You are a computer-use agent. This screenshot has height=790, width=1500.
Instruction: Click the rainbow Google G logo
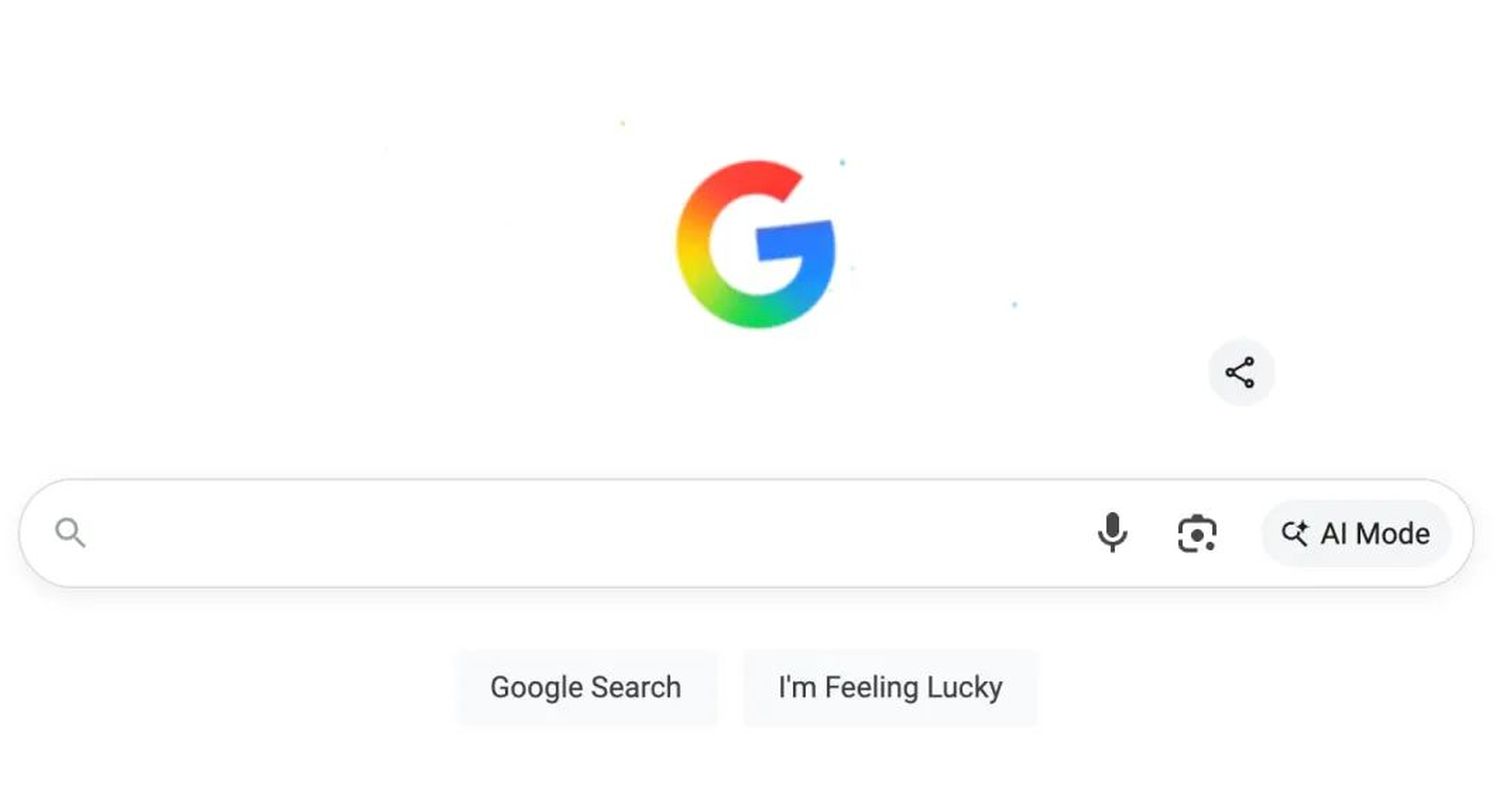pos(756,244)
